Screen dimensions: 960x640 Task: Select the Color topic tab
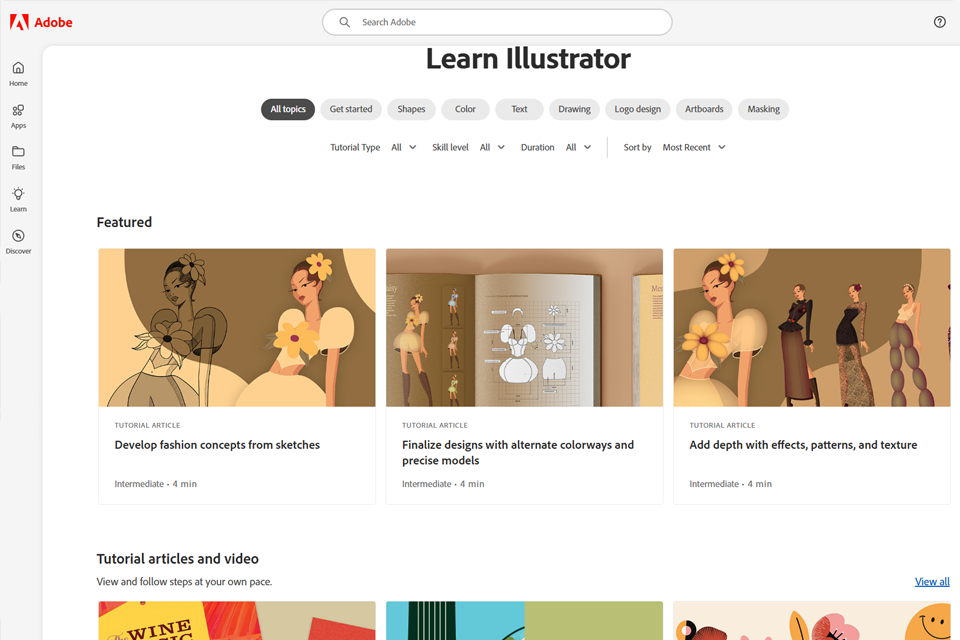(x=465, y=109)
